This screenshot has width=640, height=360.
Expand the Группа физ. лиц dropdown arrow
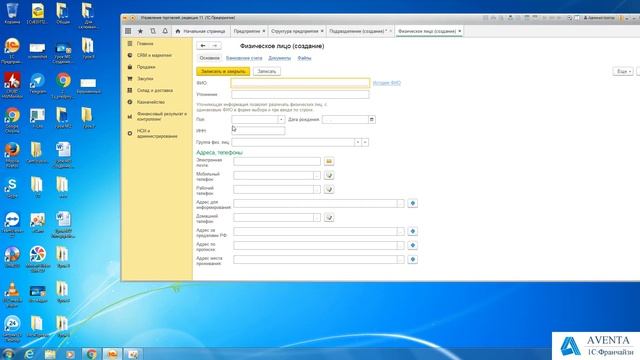click(x=358, y=142)
